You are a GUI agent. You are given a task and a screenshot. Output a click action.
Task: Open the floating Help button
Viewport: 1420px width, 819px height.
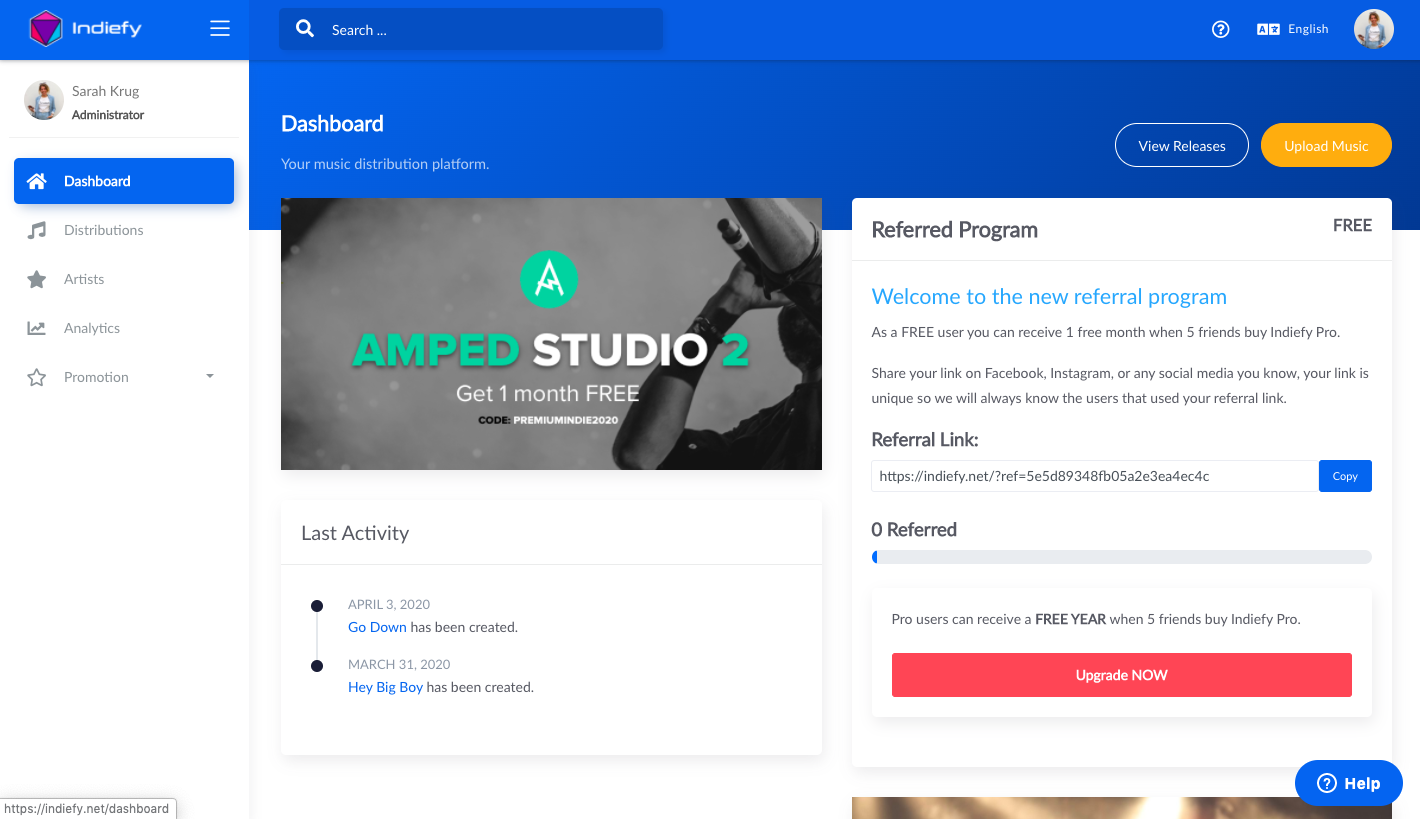click(1349, 783)
